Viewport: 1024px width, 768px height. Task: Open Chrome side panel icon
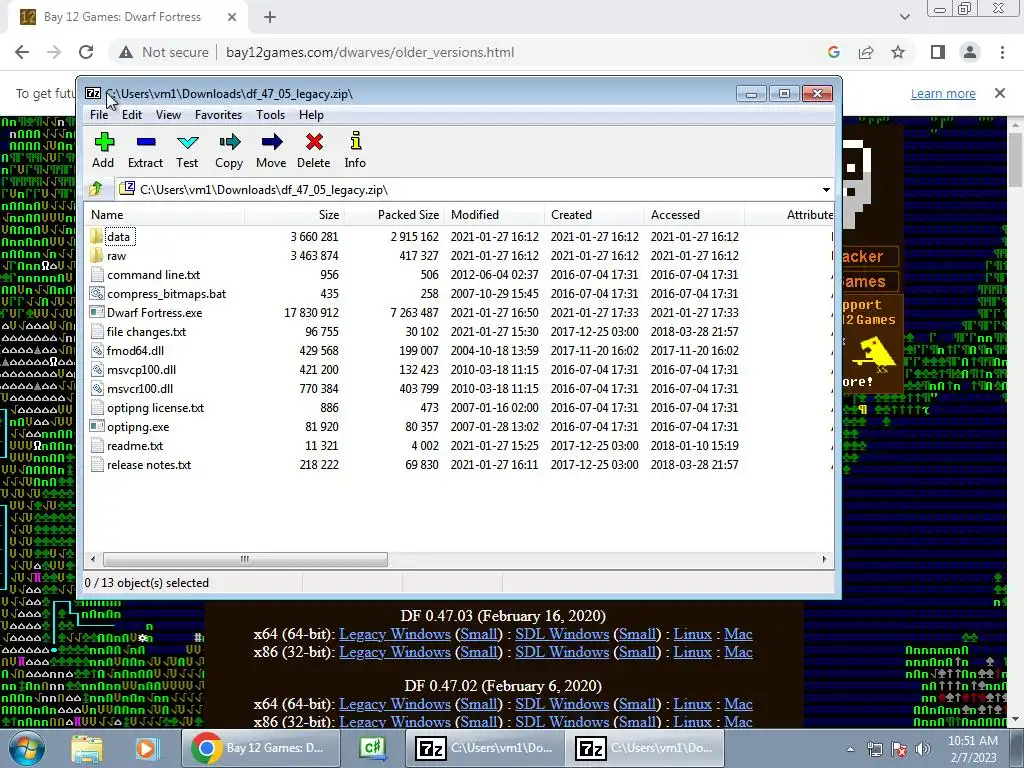tap(938, 52)
